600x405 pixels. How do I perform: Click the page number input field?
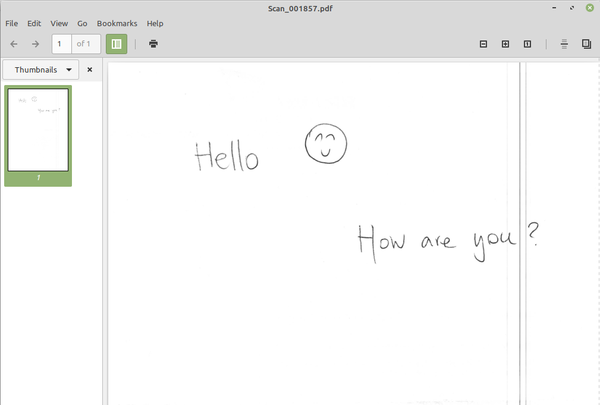point(62,44)
